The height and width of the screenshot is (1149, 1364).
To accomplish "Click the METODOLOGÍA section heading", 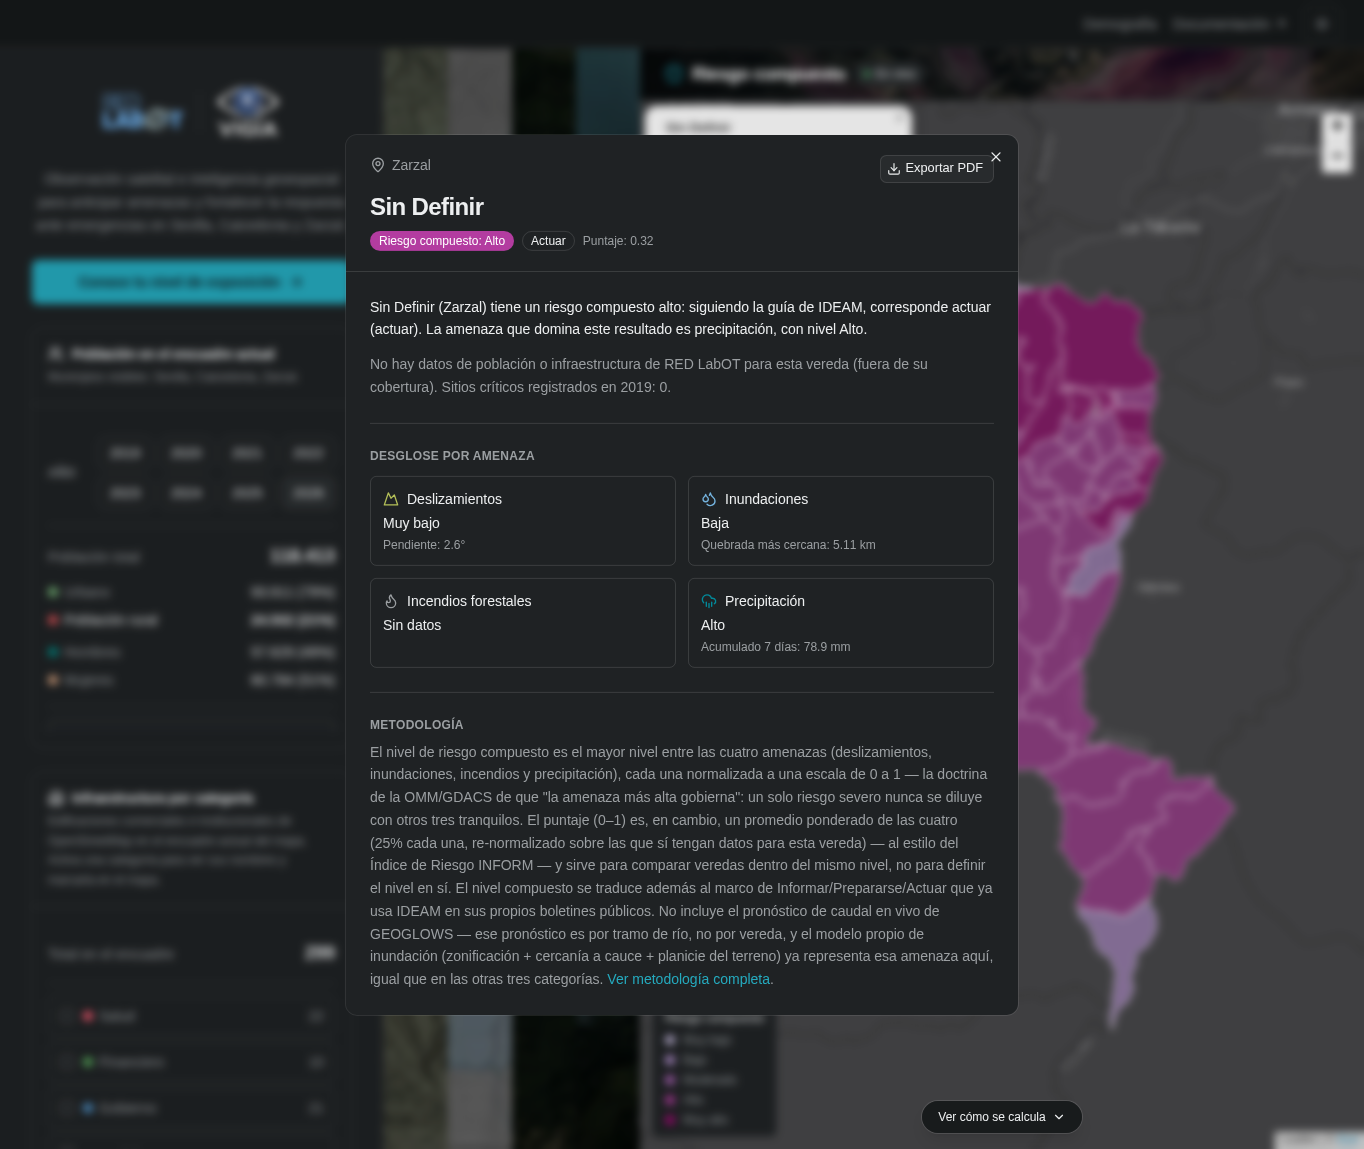I will coord(417,725).
